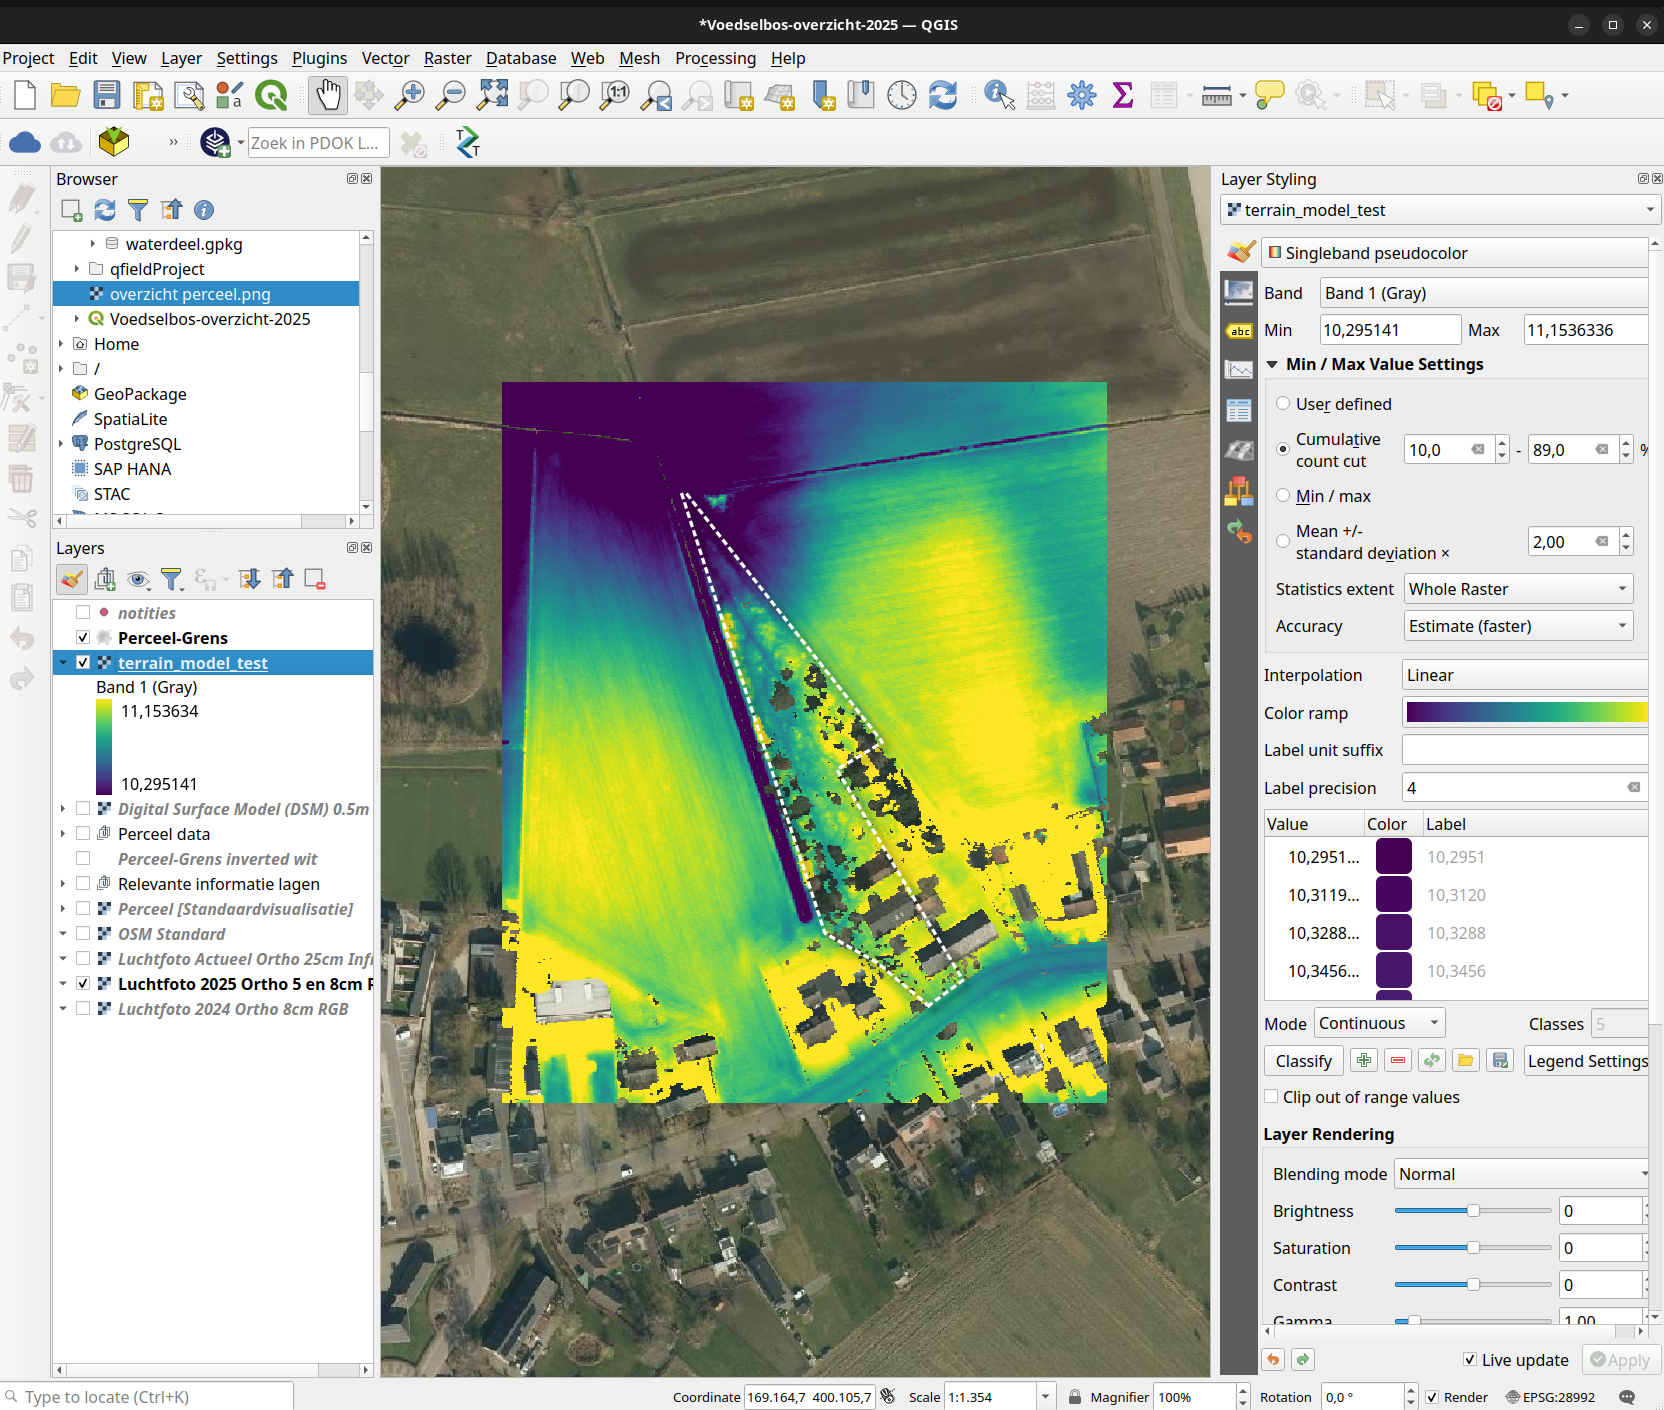Uncheck the Live update checkbox
Viewport: 1664px width, 1410px height.
1469,1360
